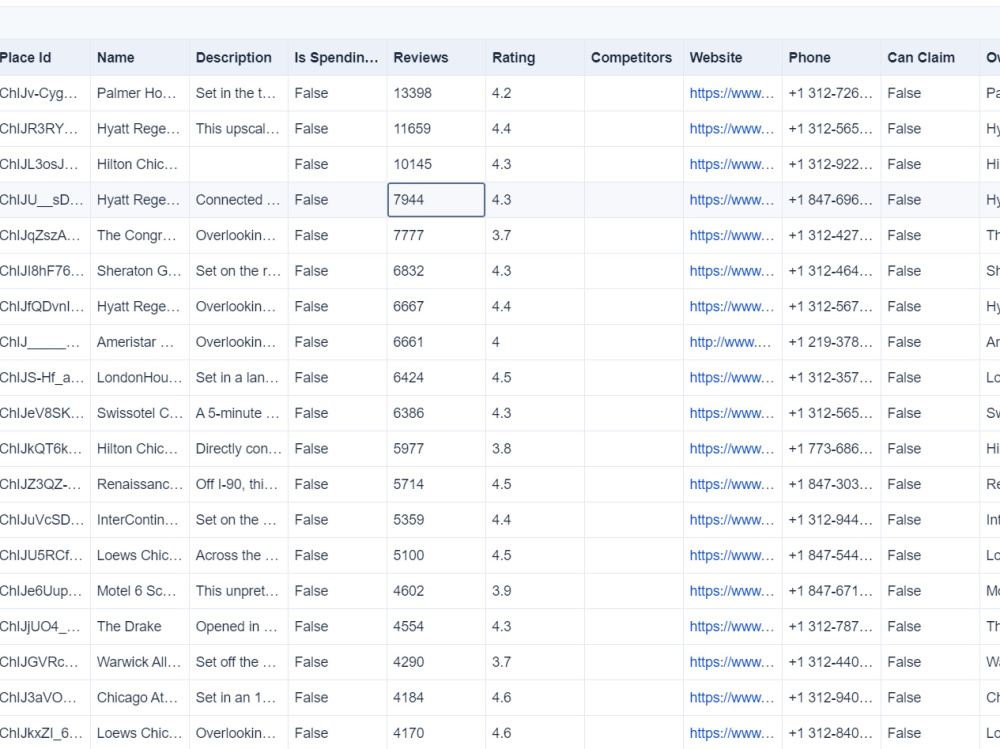Open Chicago Athletic website link

(732, 697)
